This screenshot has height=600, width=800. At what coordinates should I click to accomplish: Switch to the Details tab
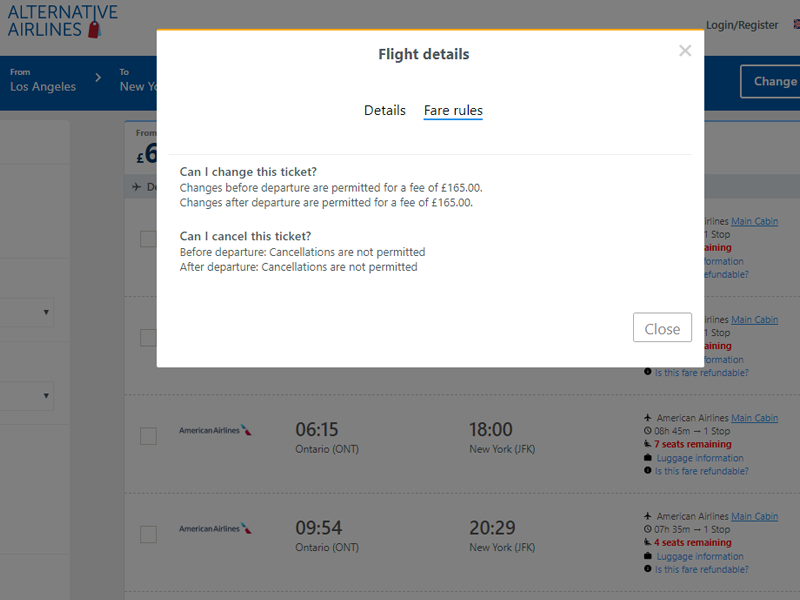coord(385,110)
